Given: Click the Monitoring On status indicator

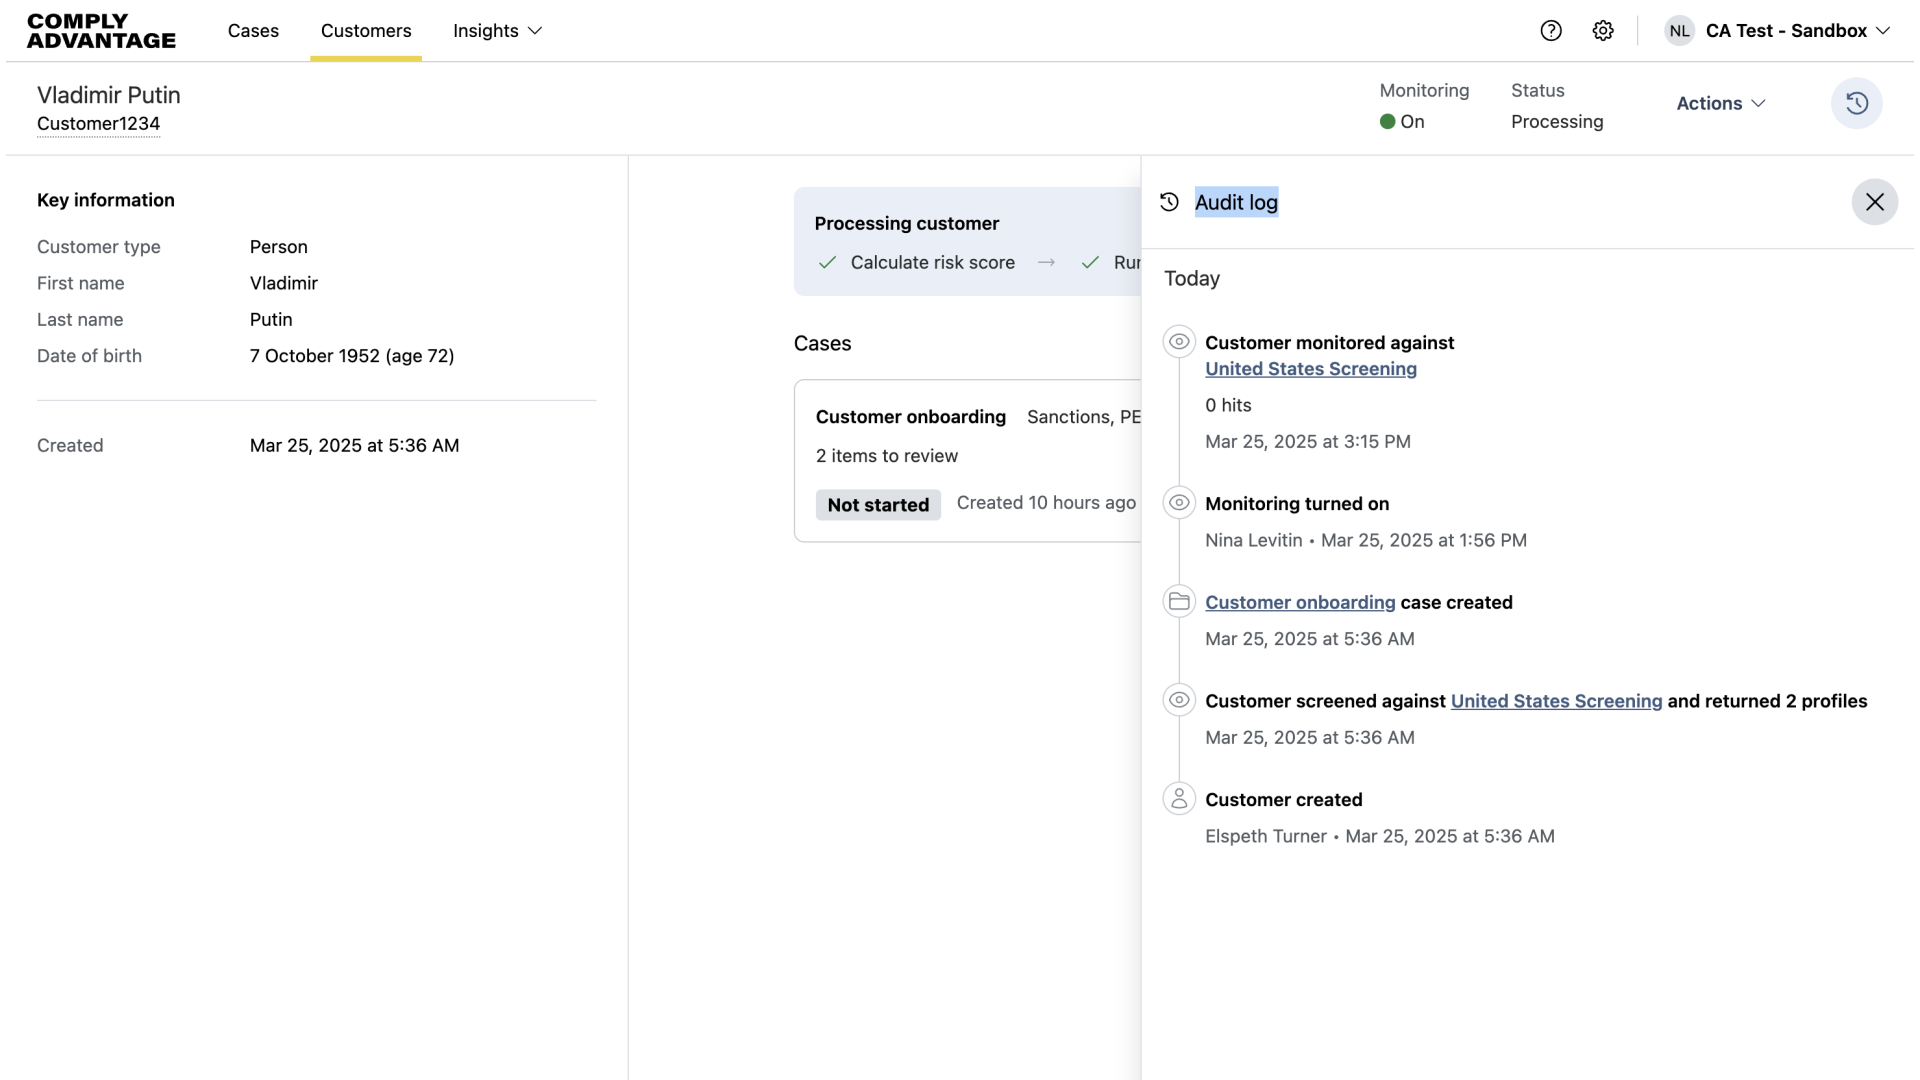Looking at the screenshot, I should click(x=1402, y=122).
